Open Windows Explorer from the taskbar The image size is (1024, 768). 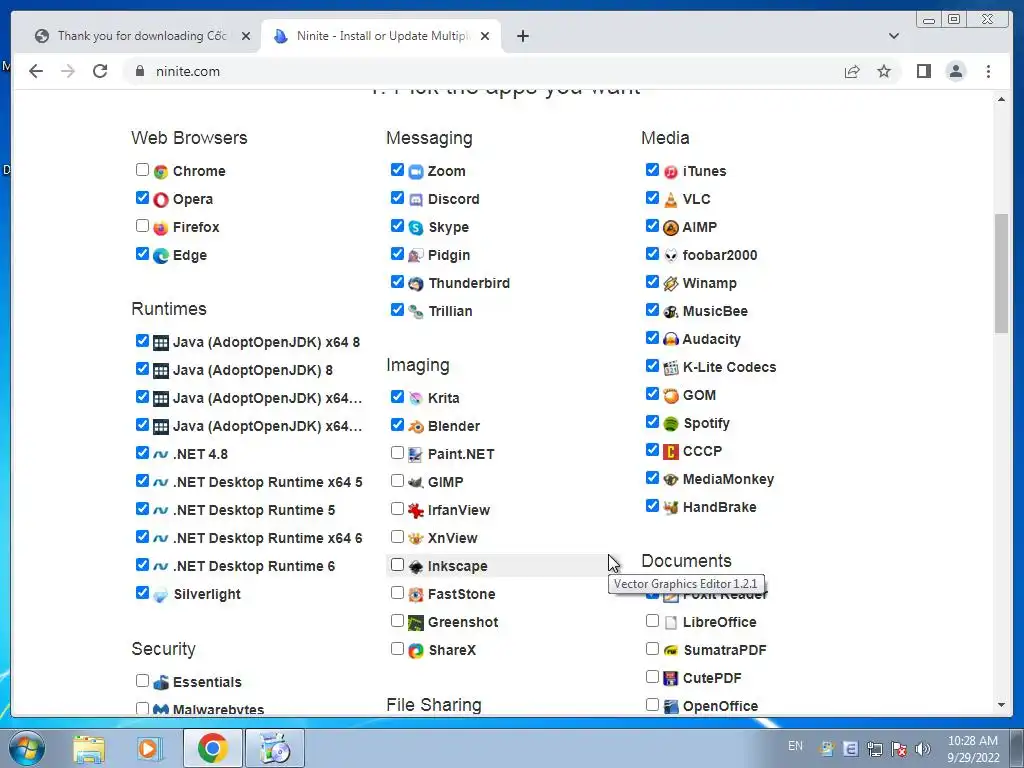[x=88, y=748]
